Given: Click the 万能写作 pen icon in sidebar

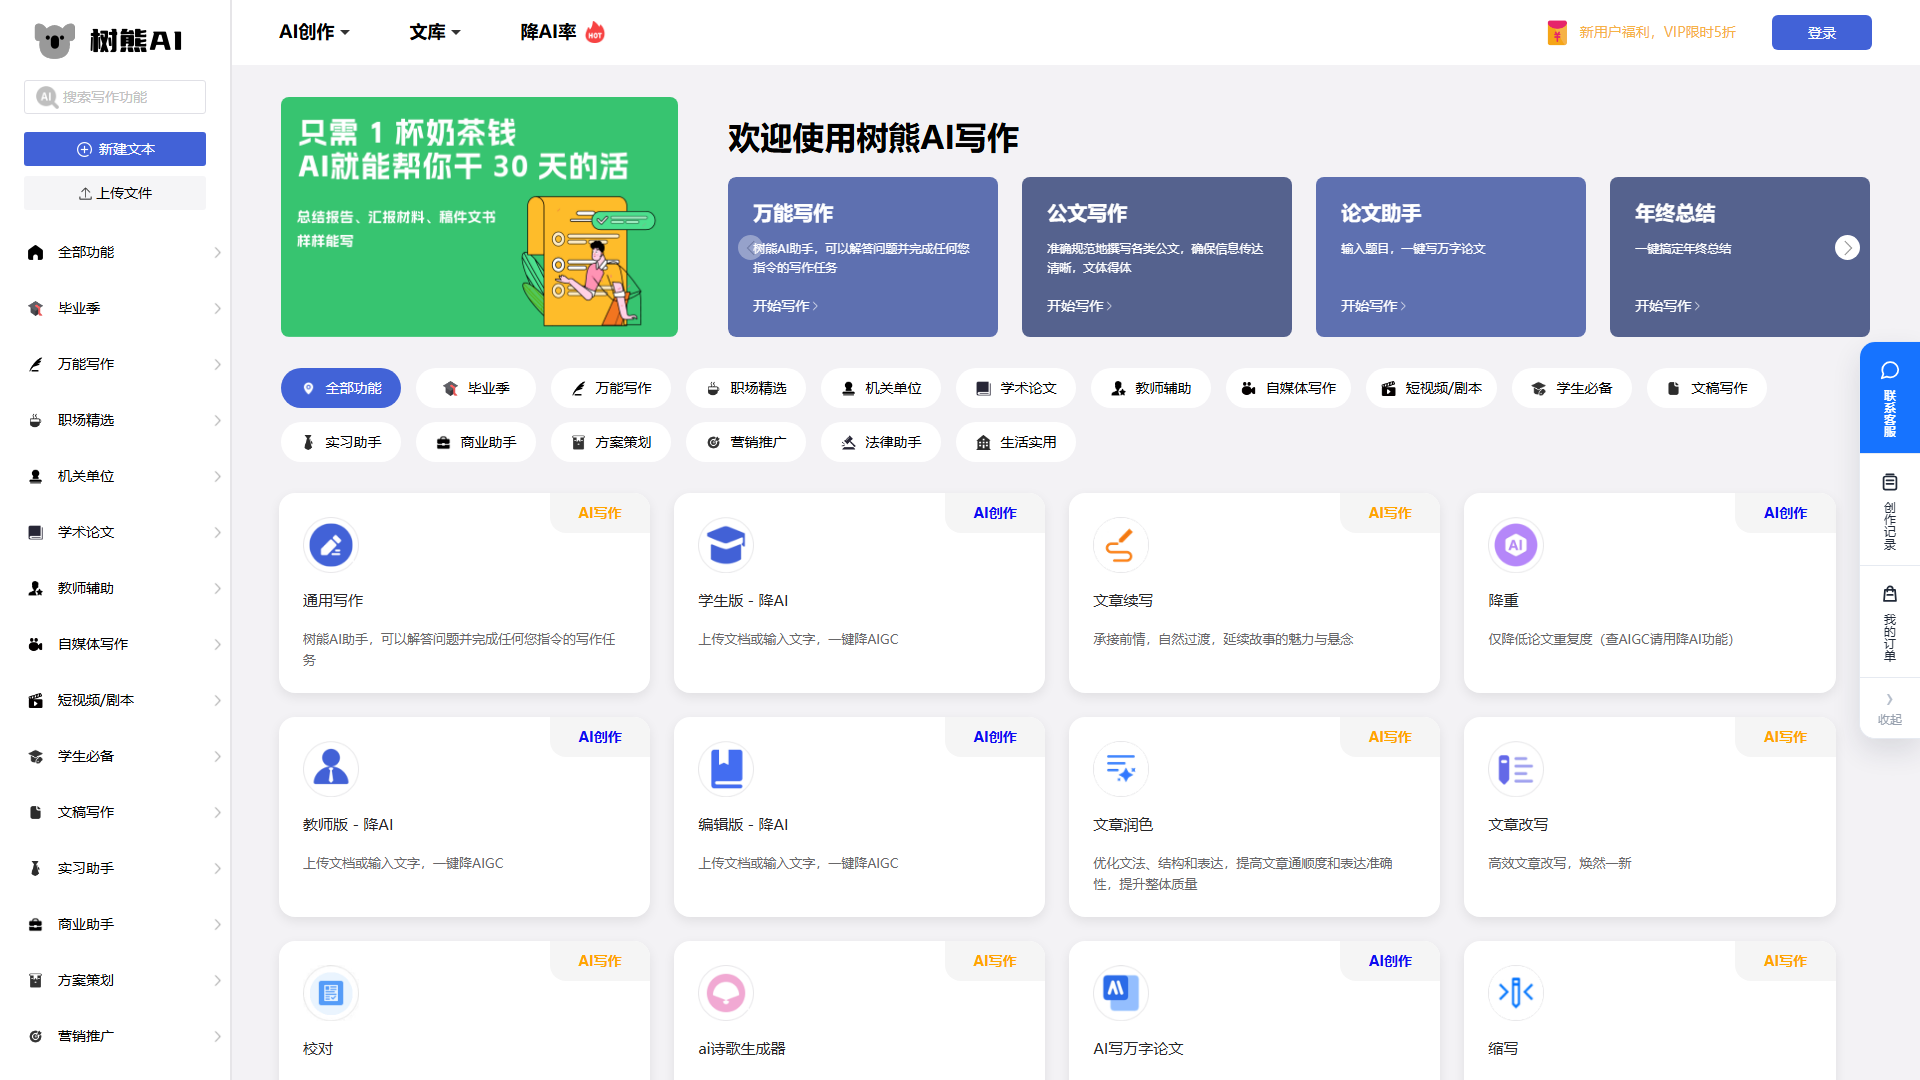Looking at the screenshot, I should pyautogui.click(x=36, y=364).
